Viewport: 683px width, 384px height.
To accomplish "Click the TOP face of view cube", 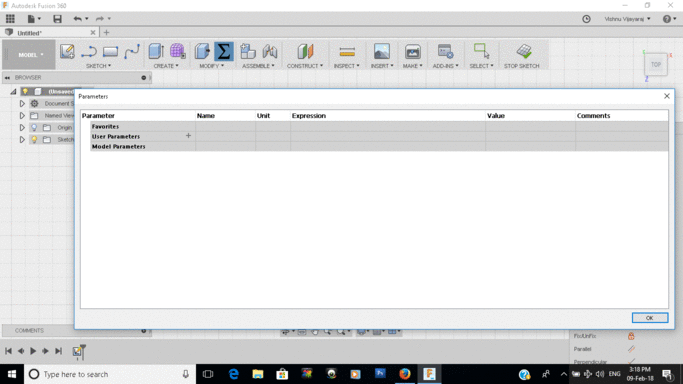I will tap(656, 64).
